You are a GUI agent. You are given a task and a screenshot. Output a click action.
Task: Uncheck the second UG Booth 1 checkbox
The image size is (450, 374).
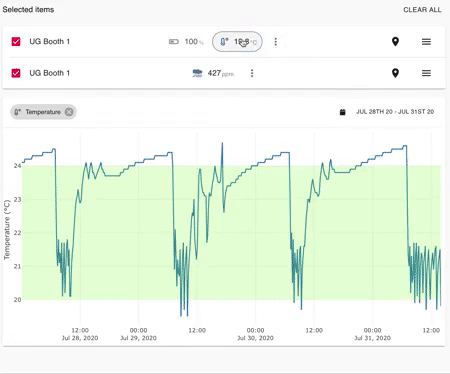(16, 73)
